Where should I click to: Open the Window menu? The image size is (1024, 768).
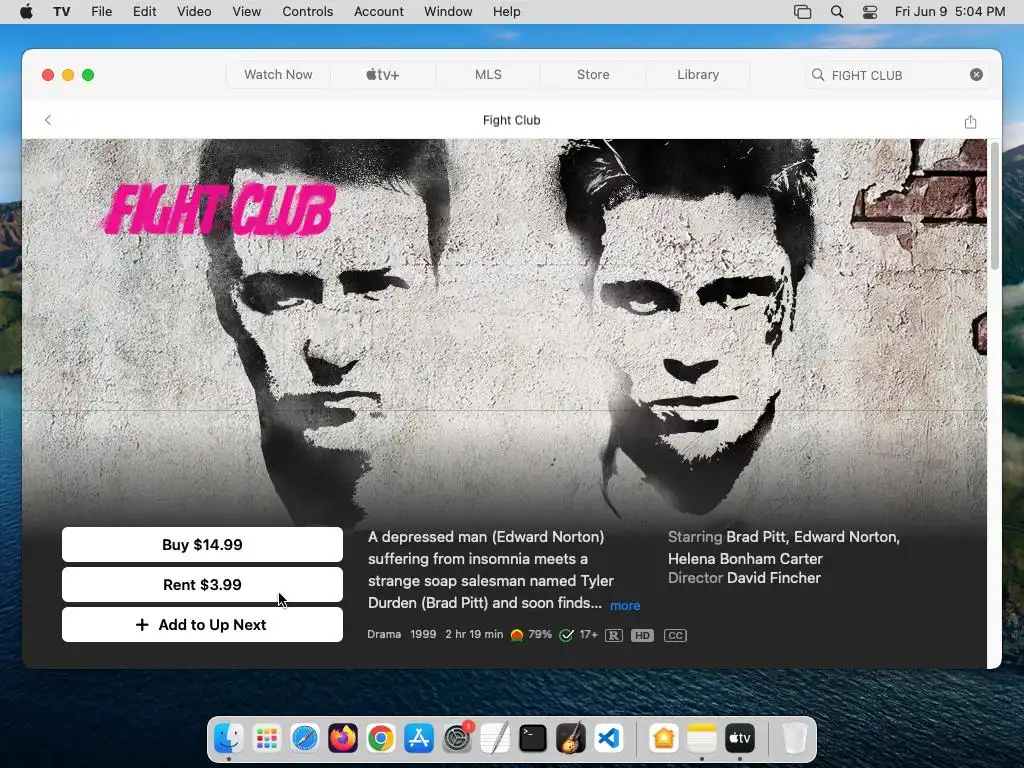point(448,12)
